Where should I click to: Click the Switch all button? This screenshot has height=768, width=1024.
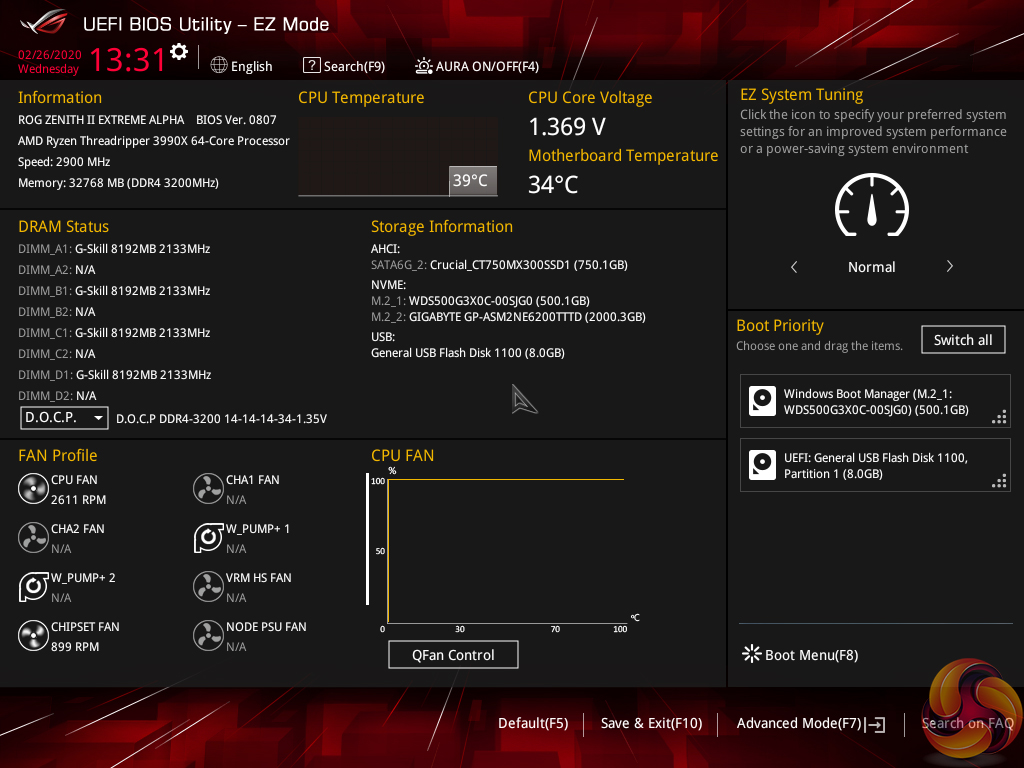point(963,340)
